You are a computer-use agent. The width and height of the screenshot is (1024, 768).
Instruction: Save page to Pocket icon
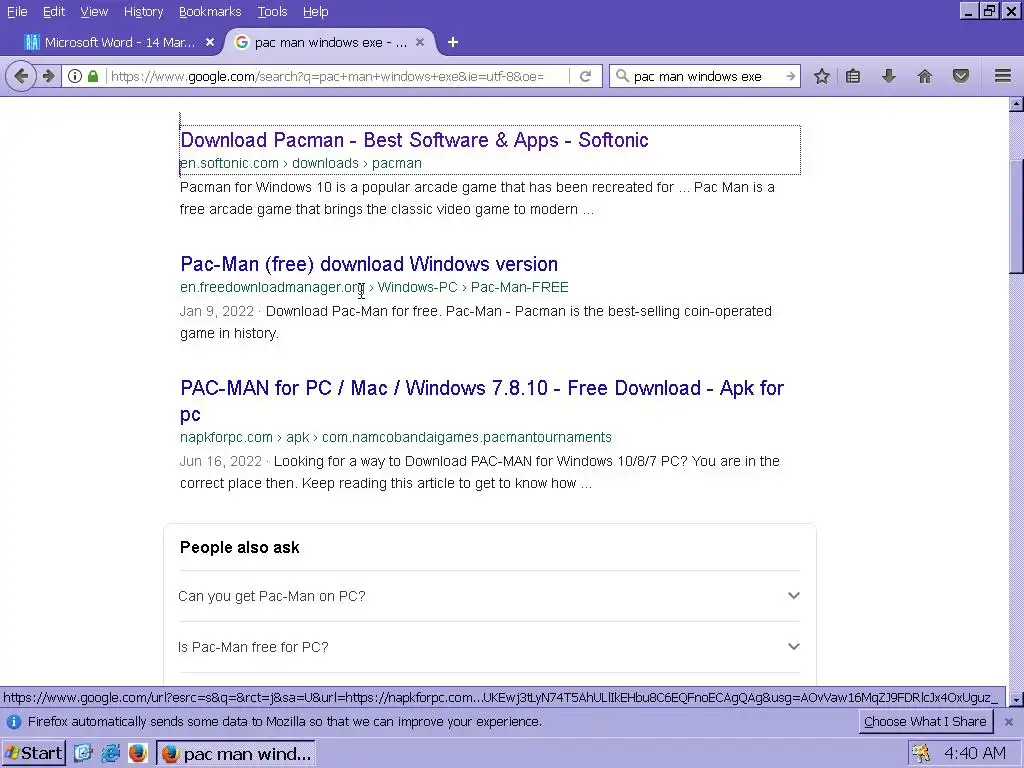point(961,76)
